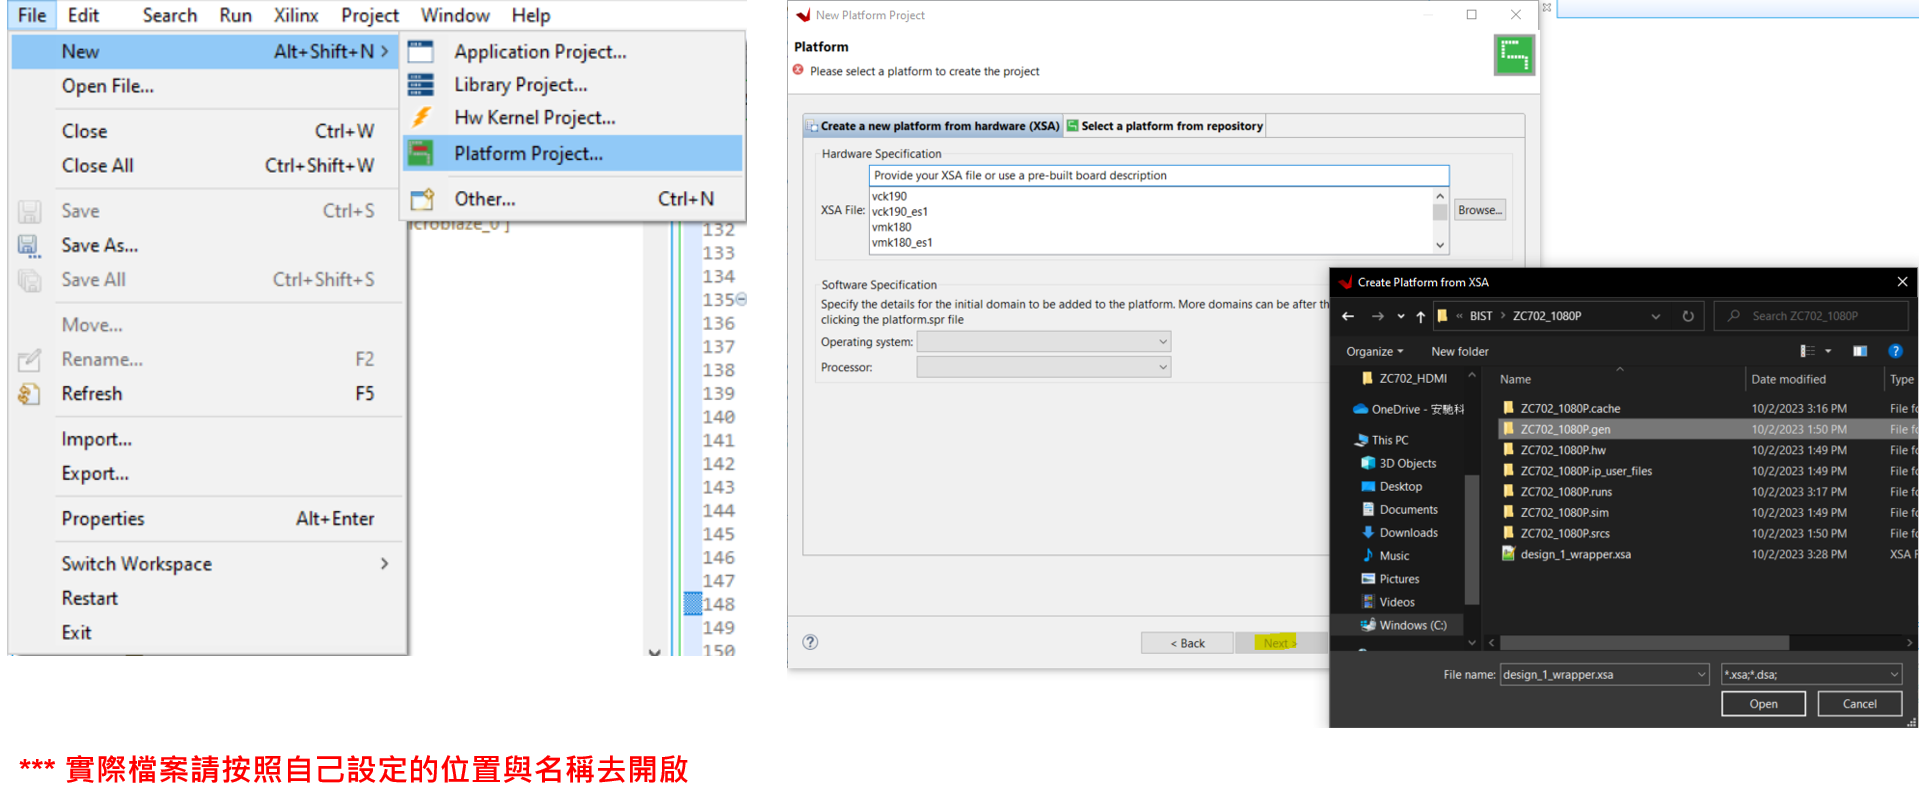Select Import... in File menu

click(96, 439)
